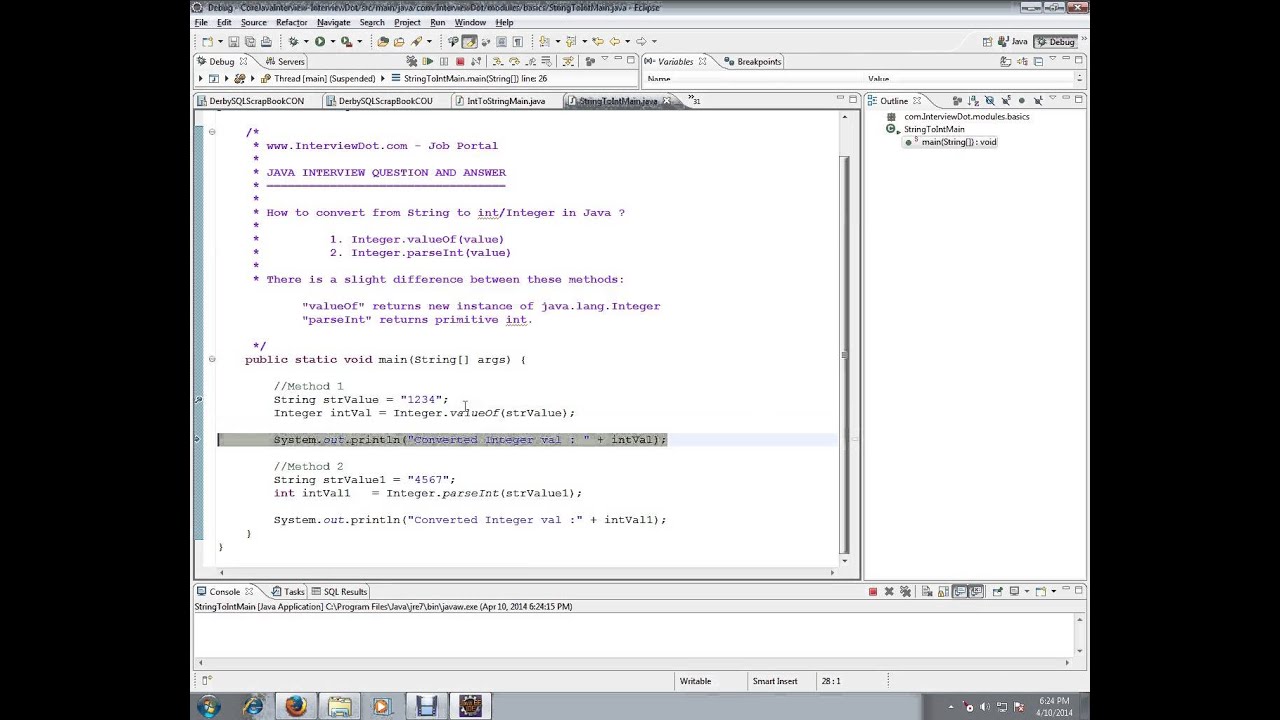Collapse the comment block fold marker
1280x720 pixels.
coord(211,132)
